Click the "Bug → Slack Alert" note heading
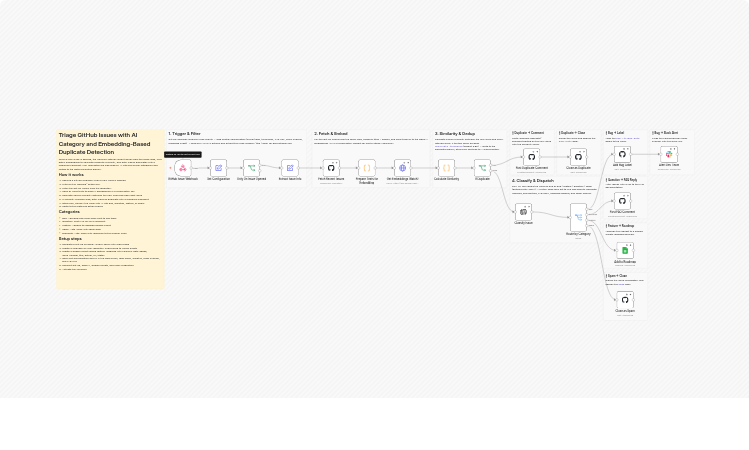This screenshot has width=749, height=450. (x=665, y=133)
